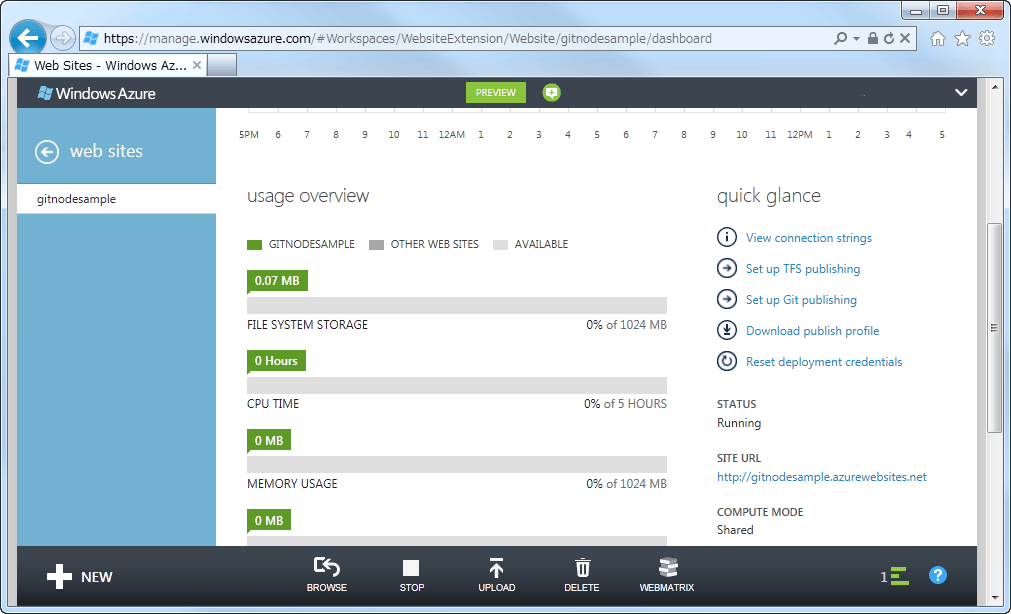Click the Set up TFS publishing arrow icon
Image resolution: width=1011 pixels, height=614 pixels.
click(x=727, y=268)
